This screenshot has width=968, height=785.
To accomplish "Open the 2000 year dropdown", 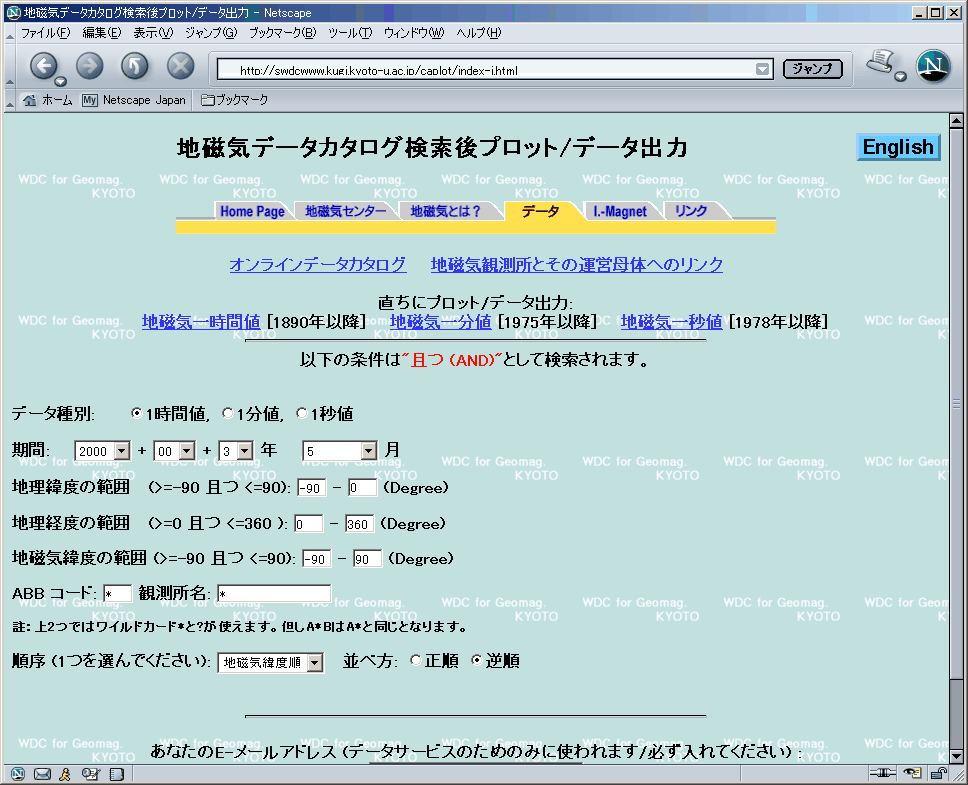I will click(102, 451).
